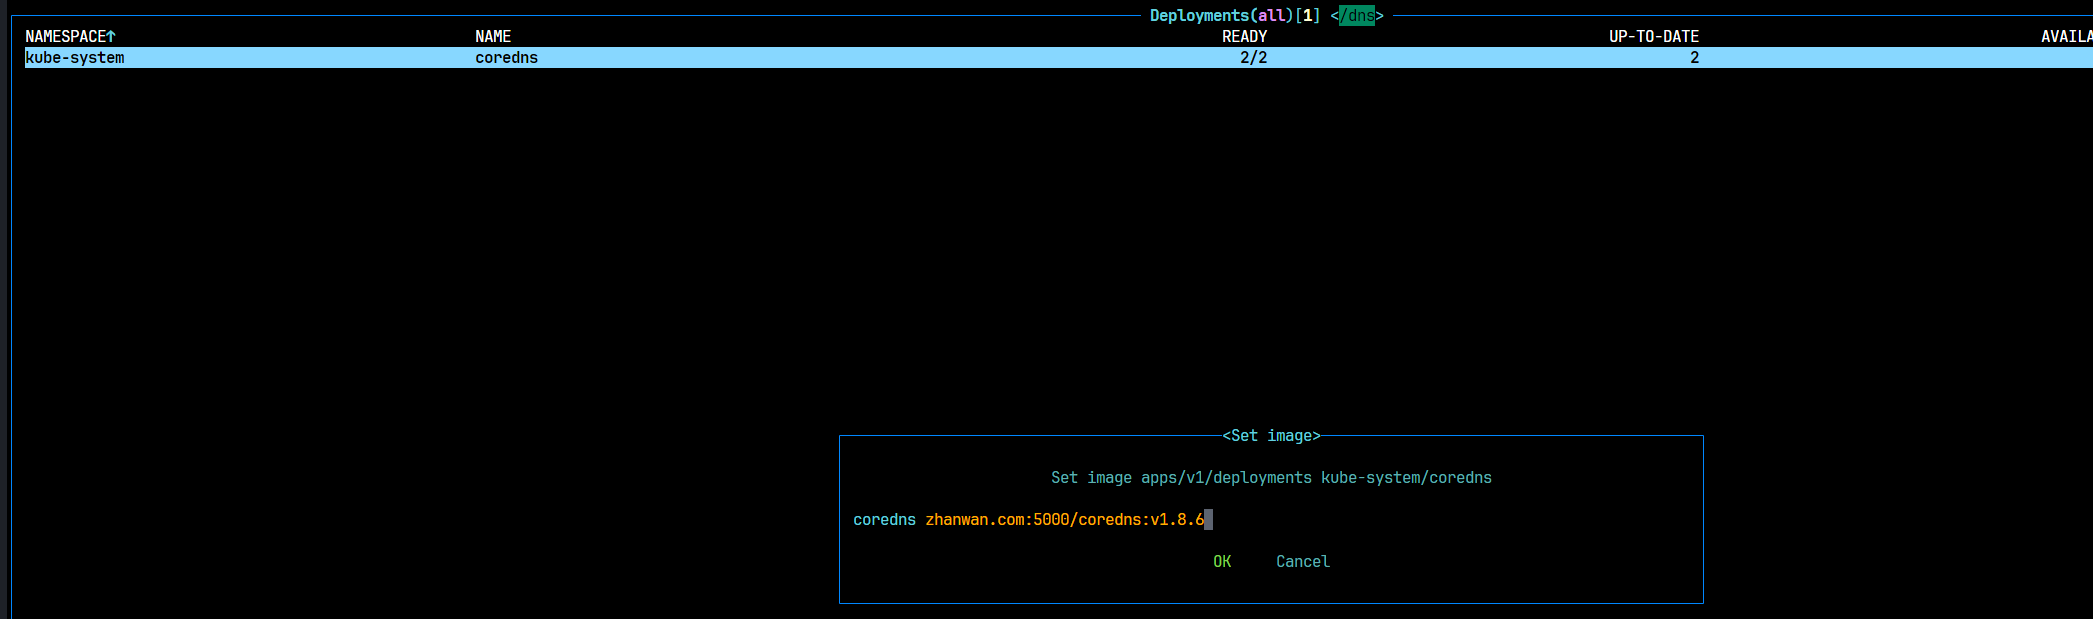Select the <Set image> dialog title
Viewport: 2093px width, 619px height.
coord(1271,436)
